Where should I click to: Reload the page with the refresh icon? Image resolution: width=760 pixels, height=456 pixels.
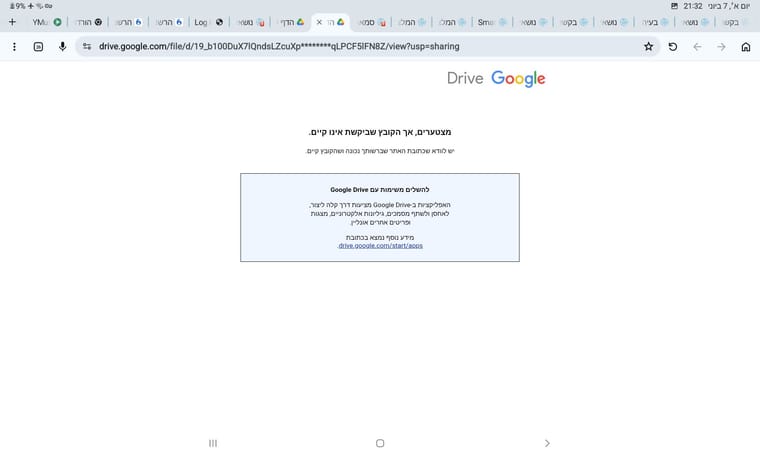[x=673, y=47]
